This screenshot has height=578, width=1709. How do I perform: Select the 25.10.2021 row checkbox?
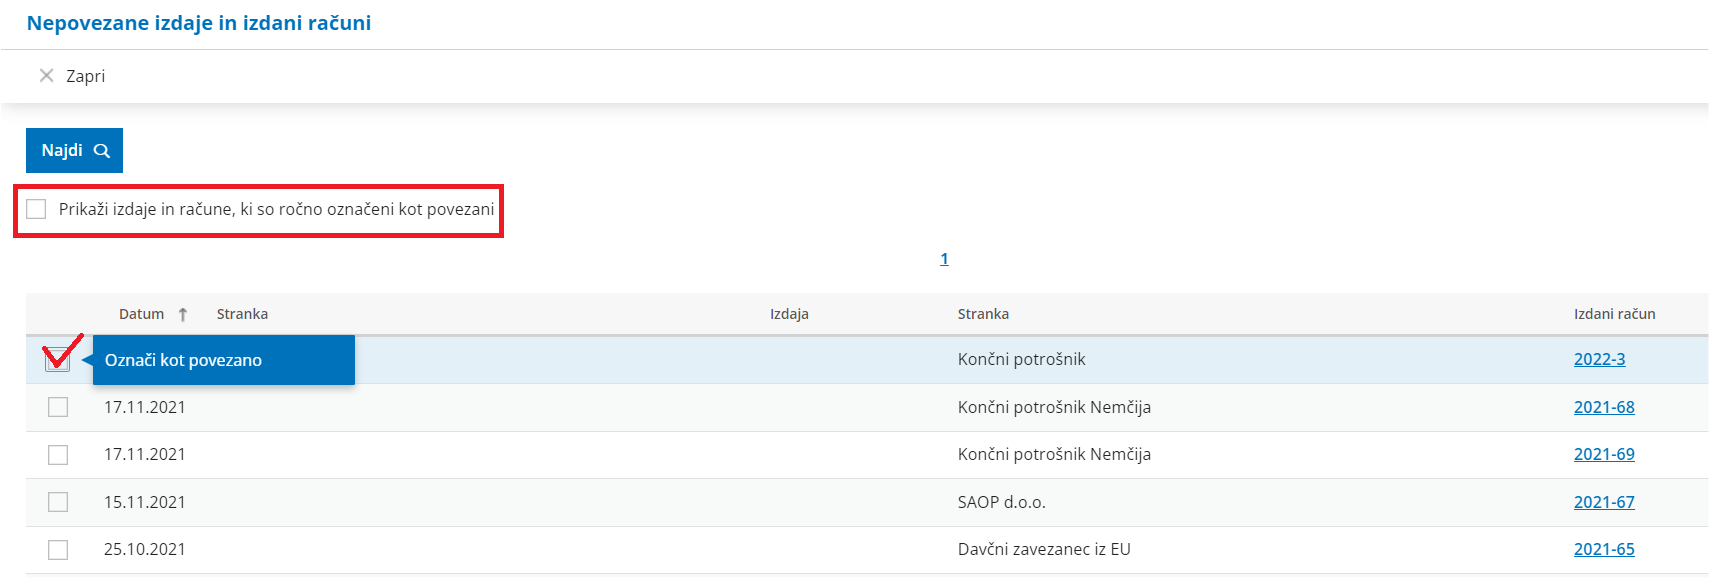58,550
